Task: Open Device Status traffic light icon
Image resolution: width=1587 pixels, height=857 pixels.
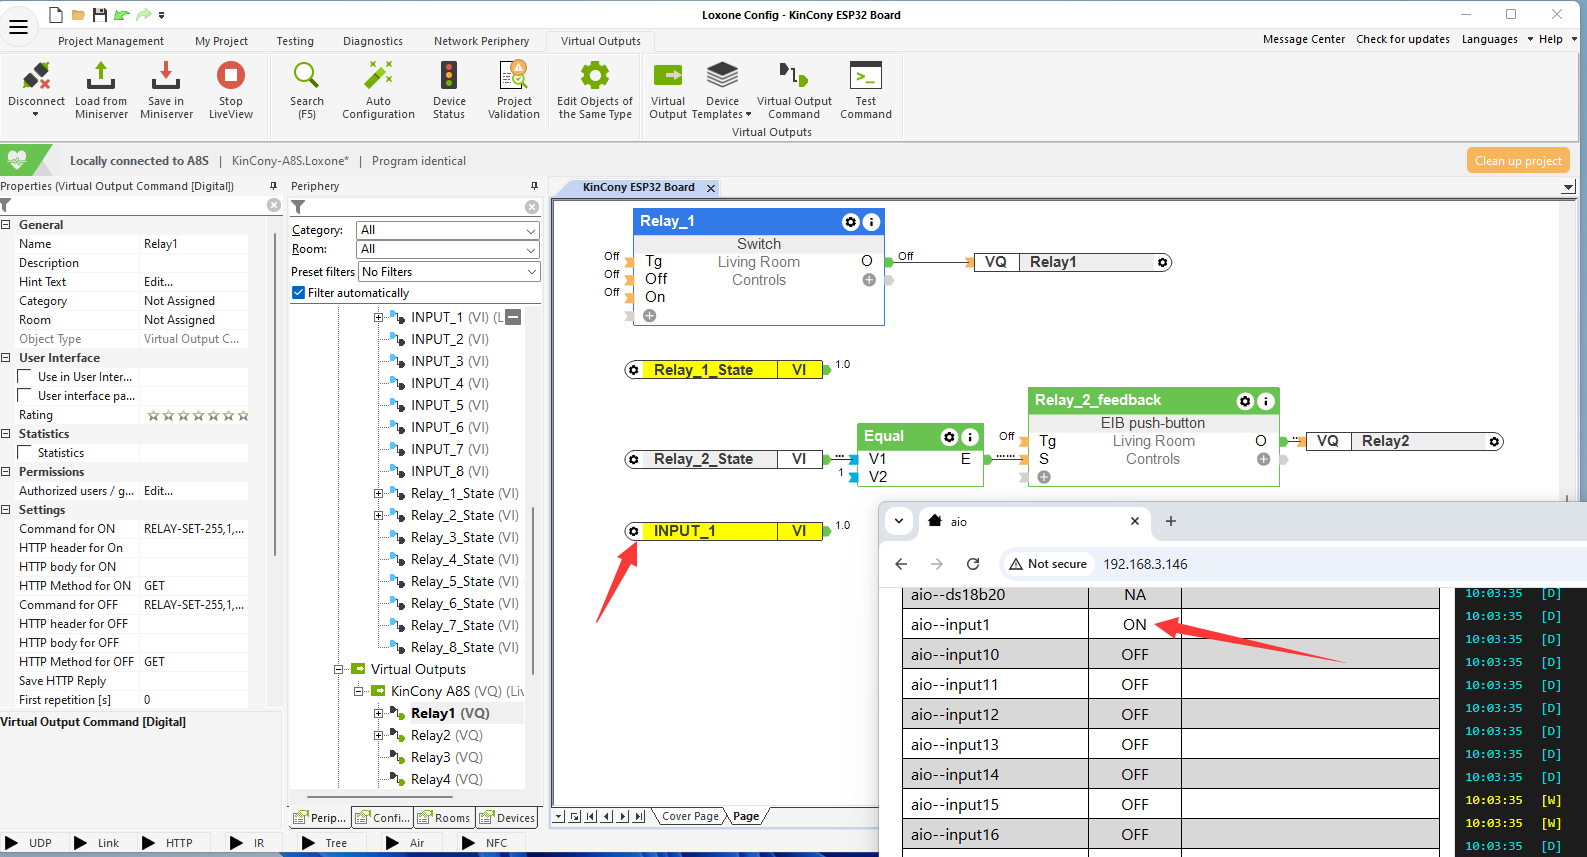Action: (x=449, y=77)
